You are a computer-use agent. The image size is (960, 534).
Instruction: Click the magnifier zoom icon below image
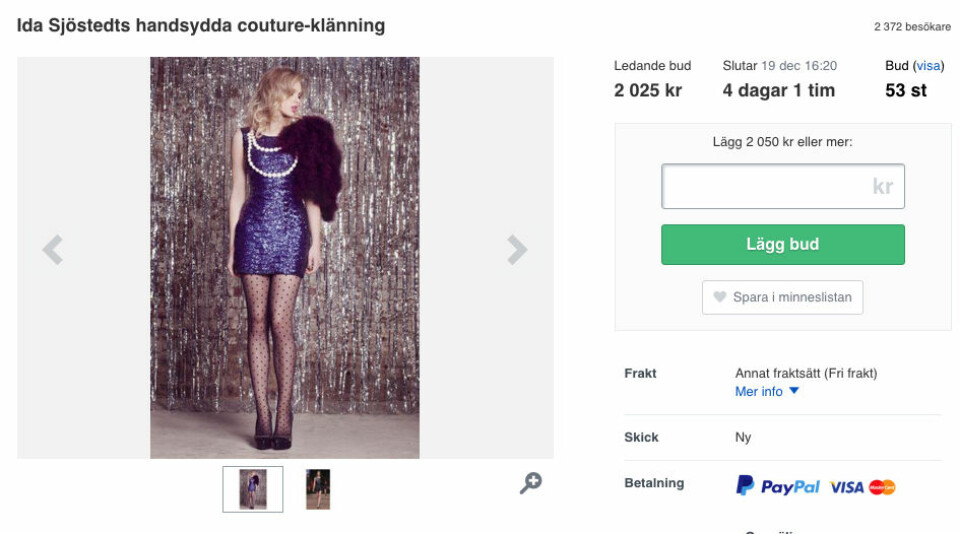click(x=530, y=484)
